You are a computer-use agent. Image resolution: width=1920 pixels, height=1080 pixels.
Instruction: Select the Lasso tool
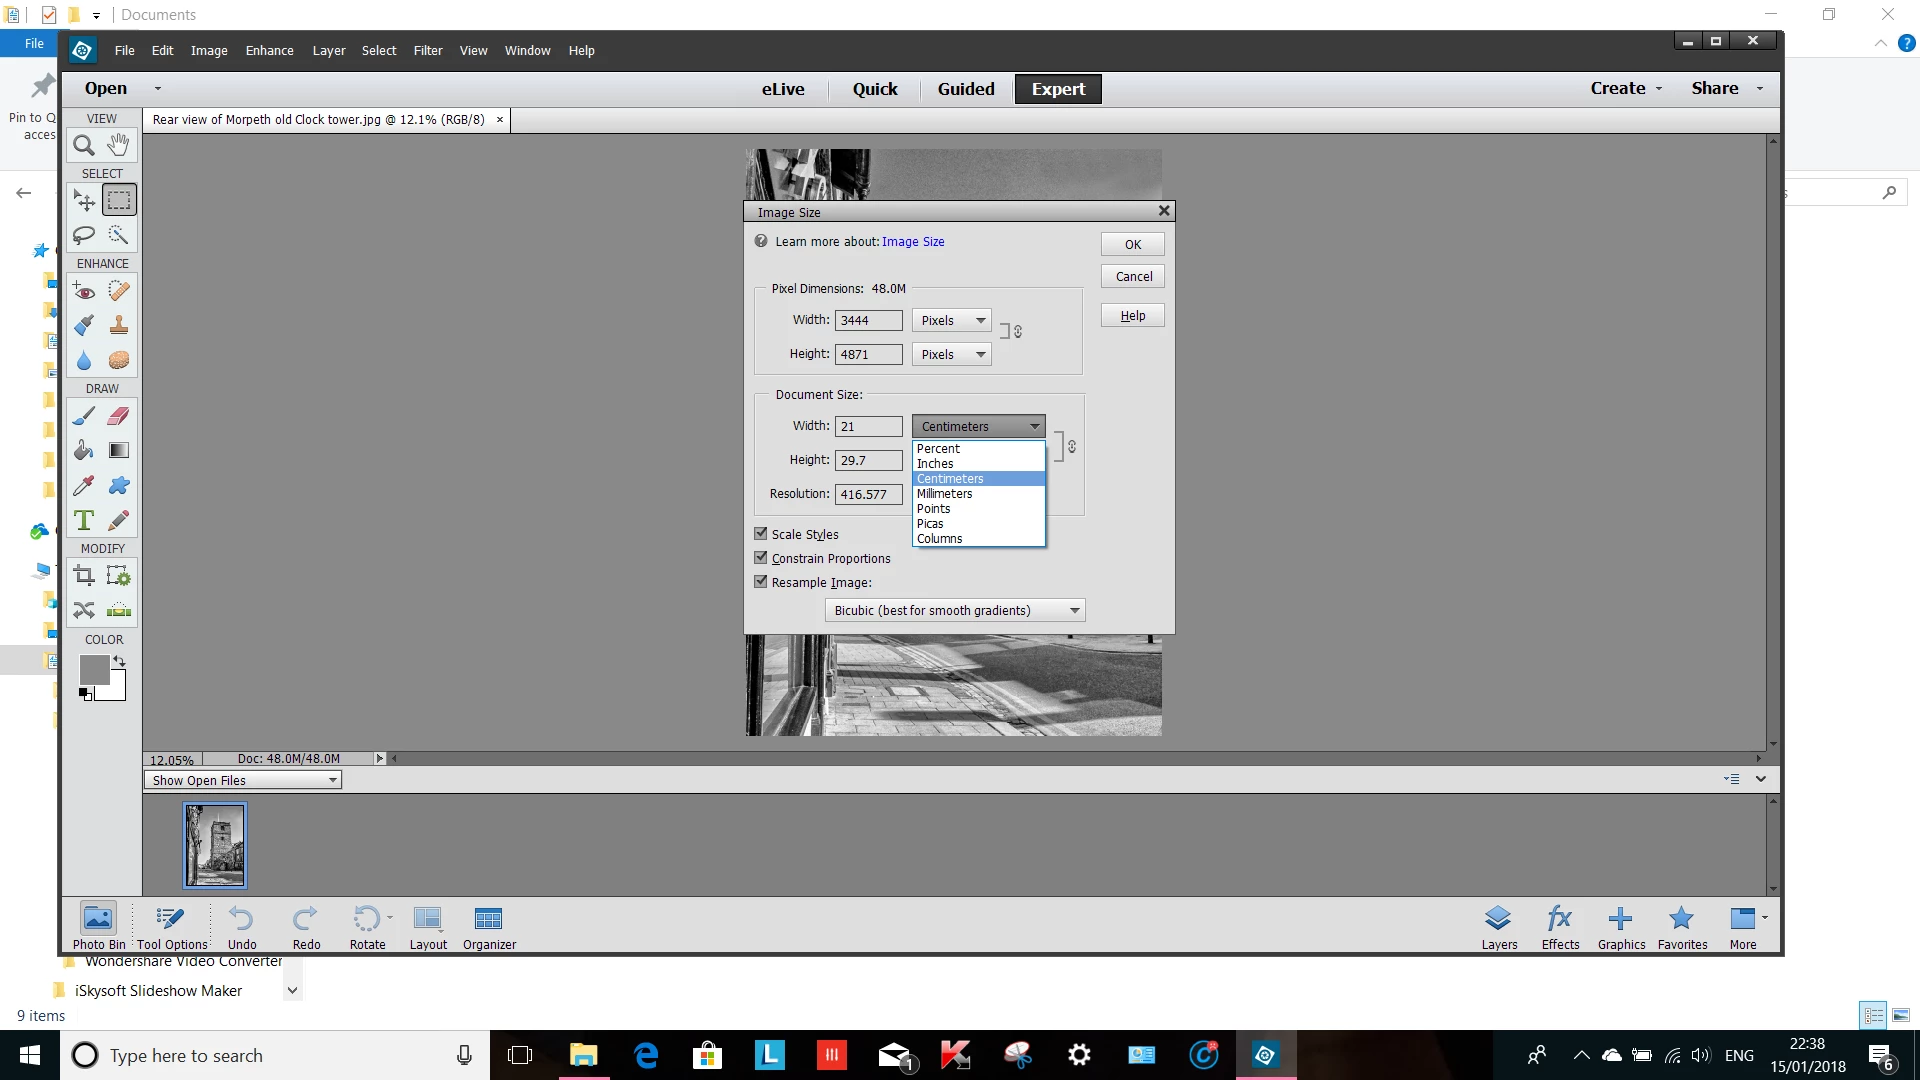[84, 235]
